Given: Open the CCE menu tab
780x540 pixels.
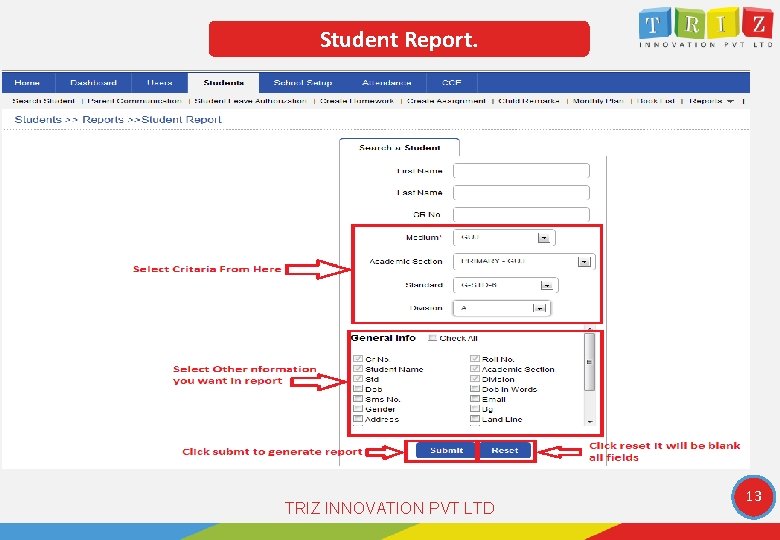Looking at the screenshot, I should pos(452,83).
